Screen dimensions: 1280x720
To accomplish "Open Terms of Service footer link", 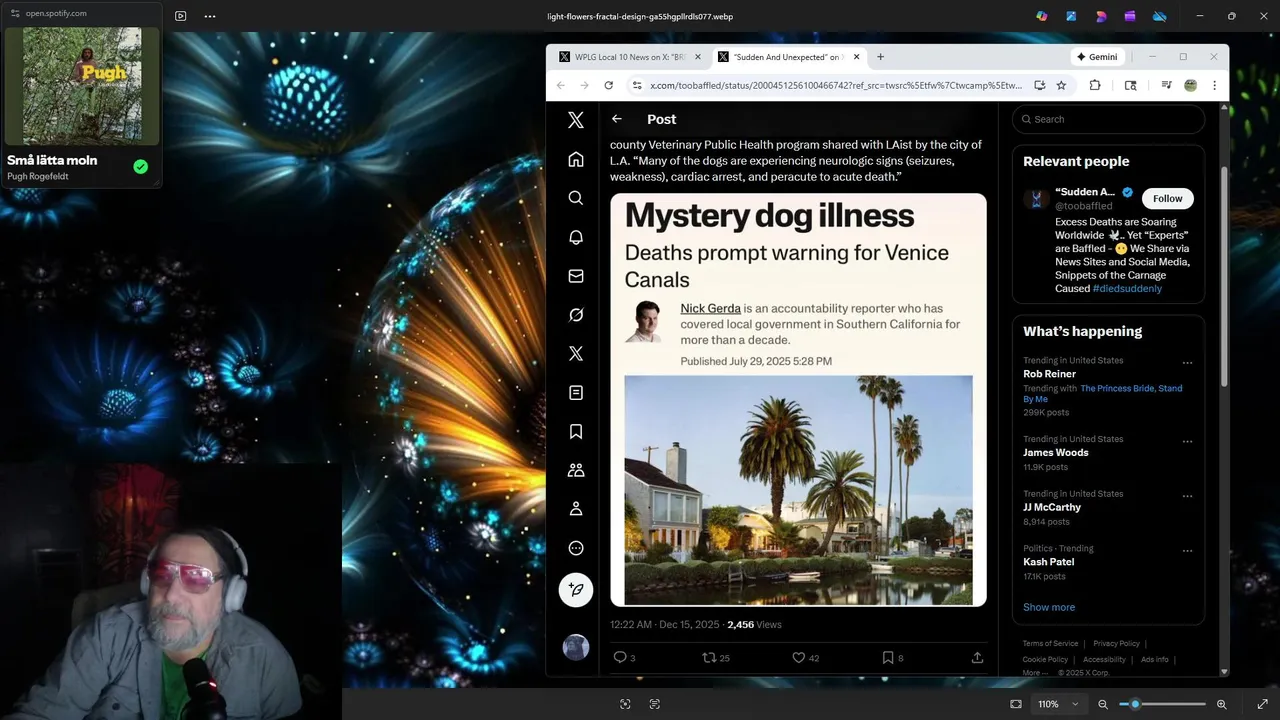I will [1050, 644].
